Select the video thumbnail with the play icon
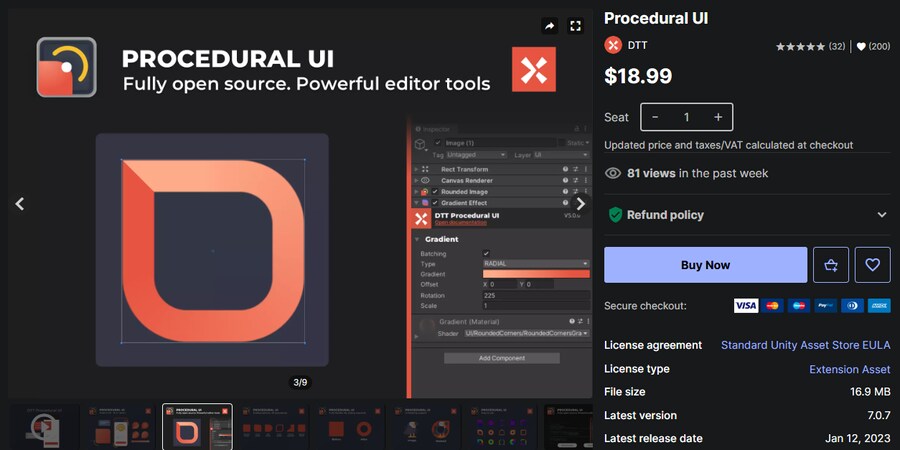Screen dimensions: 900x450 pos(45,426)
